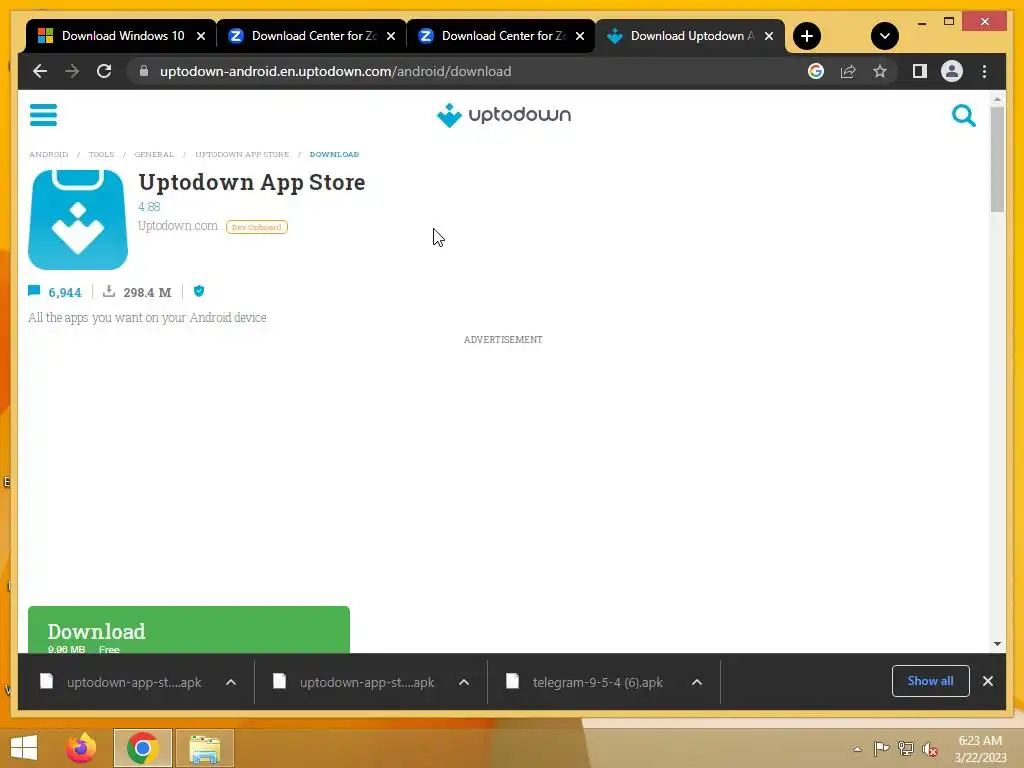The height and width of the screenshot is (768, 1024).
Task: Open Firefox from the taskbar
Action: tap(81, 748)
